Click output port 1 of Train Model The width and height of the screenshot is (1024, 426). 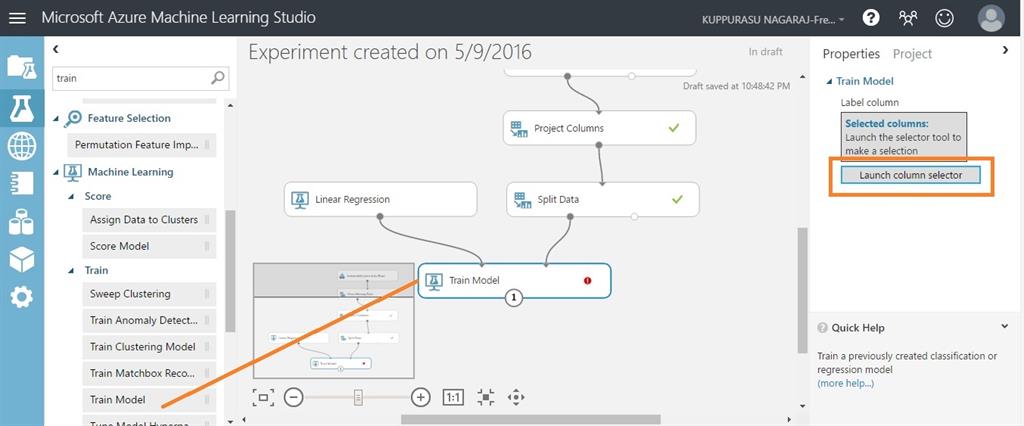pos(514,298)
